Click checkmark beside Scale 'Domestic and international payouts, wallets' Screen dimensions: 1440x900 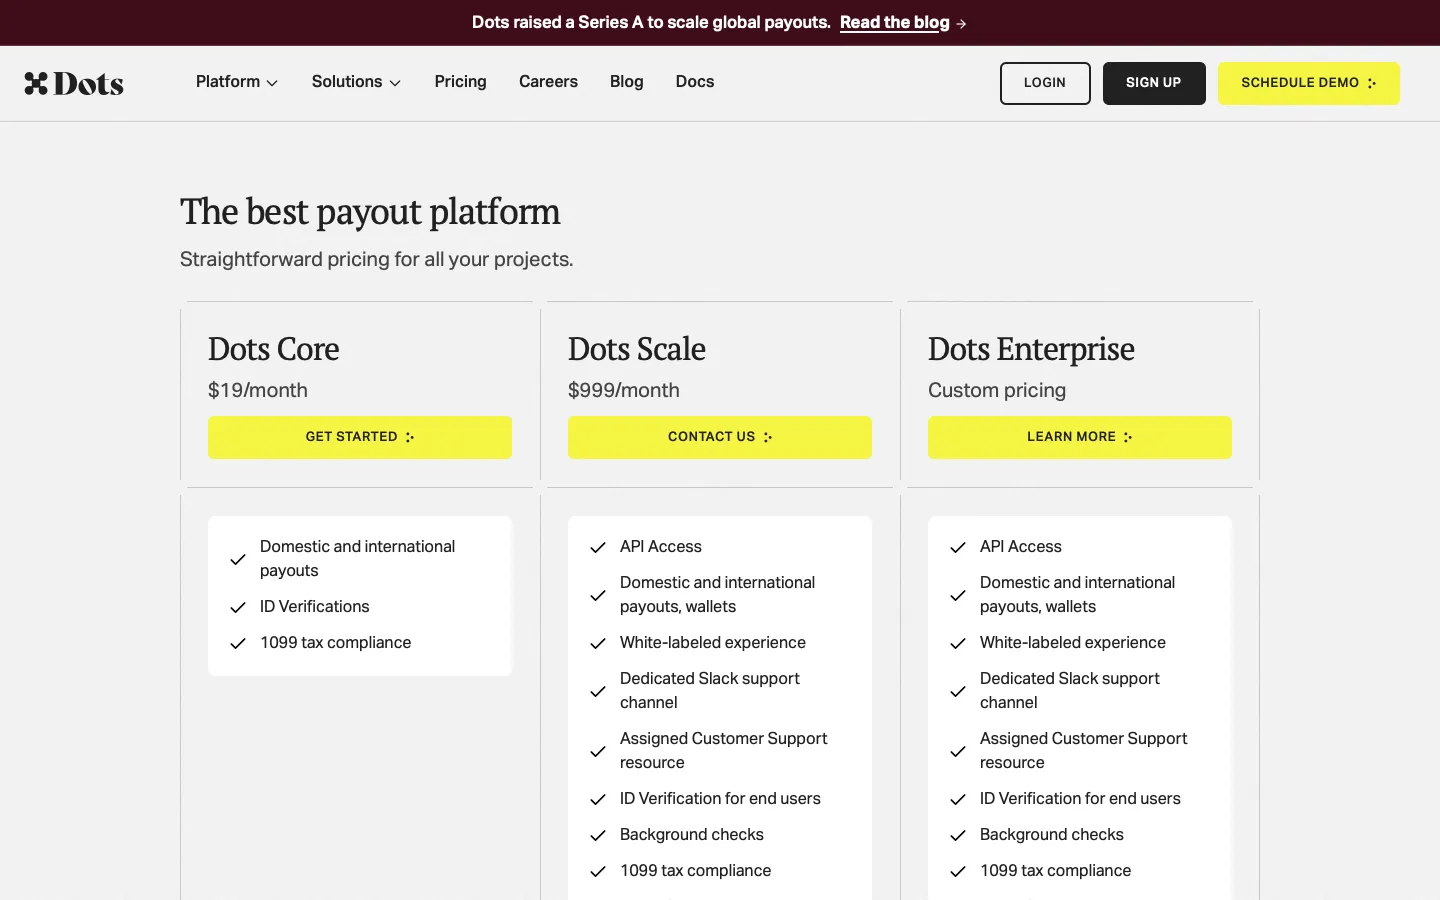(598, 595)
